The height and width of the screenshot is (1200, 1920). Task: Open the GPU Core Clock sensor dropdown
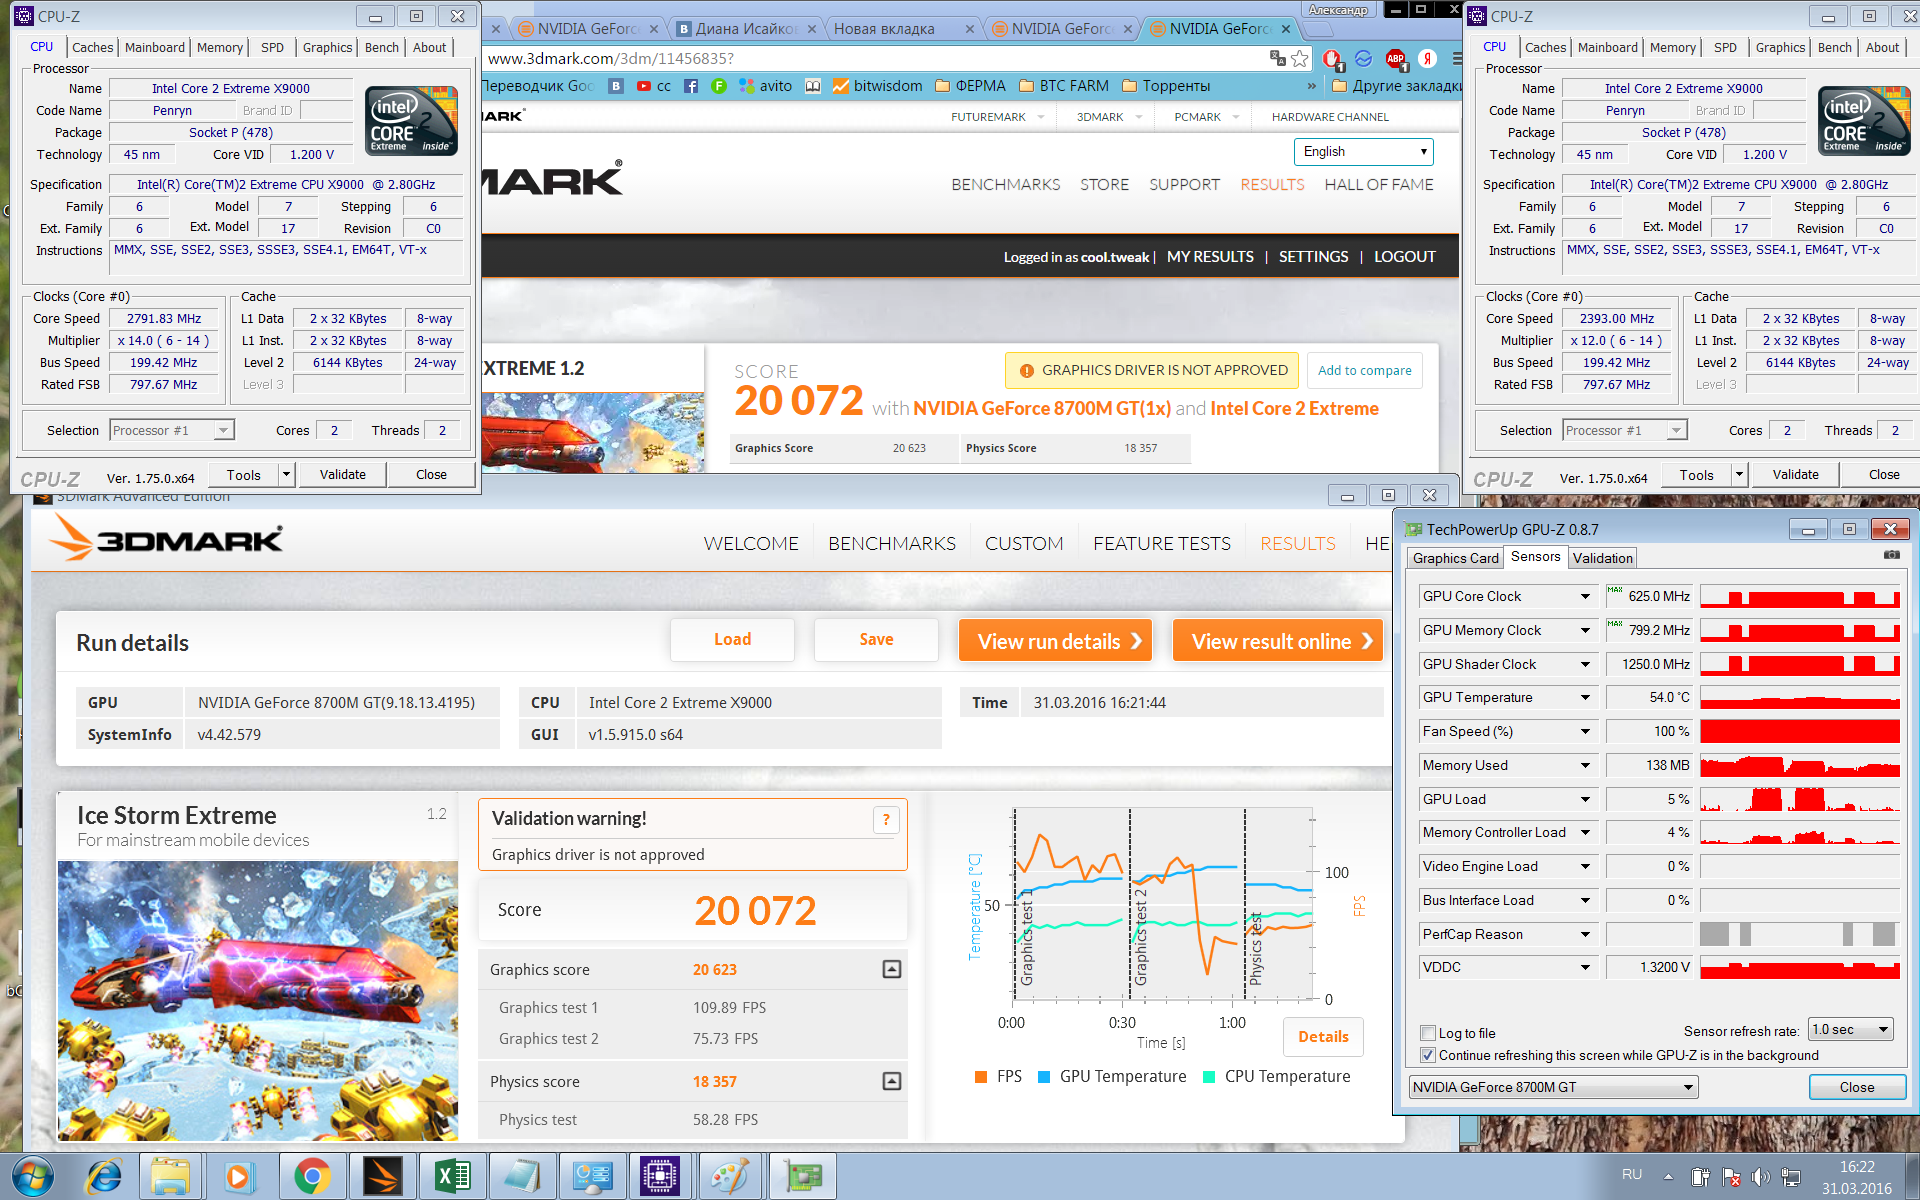coord(1585,596)
